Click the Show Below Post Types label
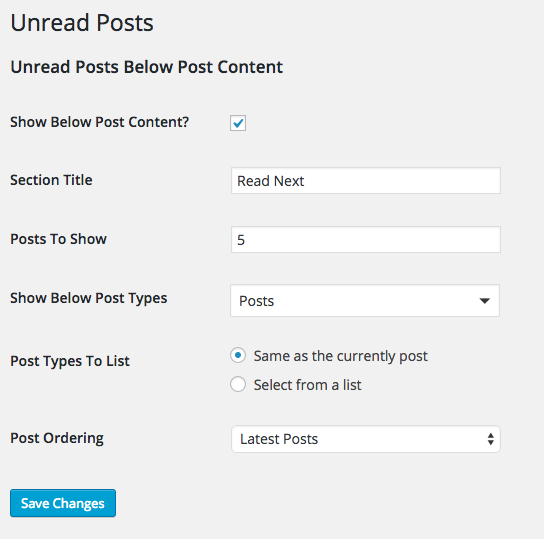The height and width of the screenshot is (539, 544). (x=88, y=298)
